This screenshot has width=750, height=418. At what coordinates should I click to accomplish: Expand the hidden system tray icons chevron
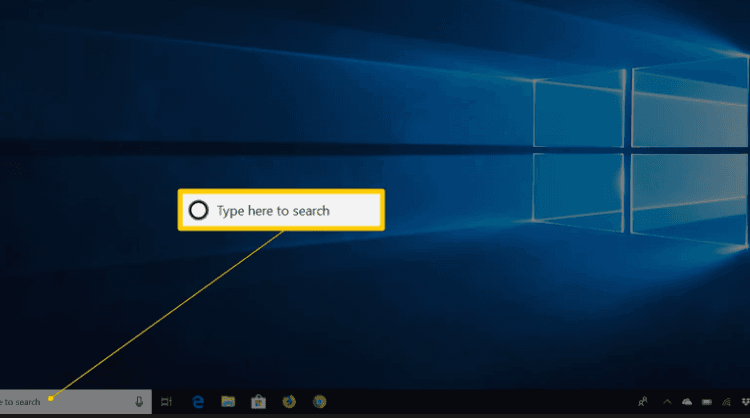667,402
